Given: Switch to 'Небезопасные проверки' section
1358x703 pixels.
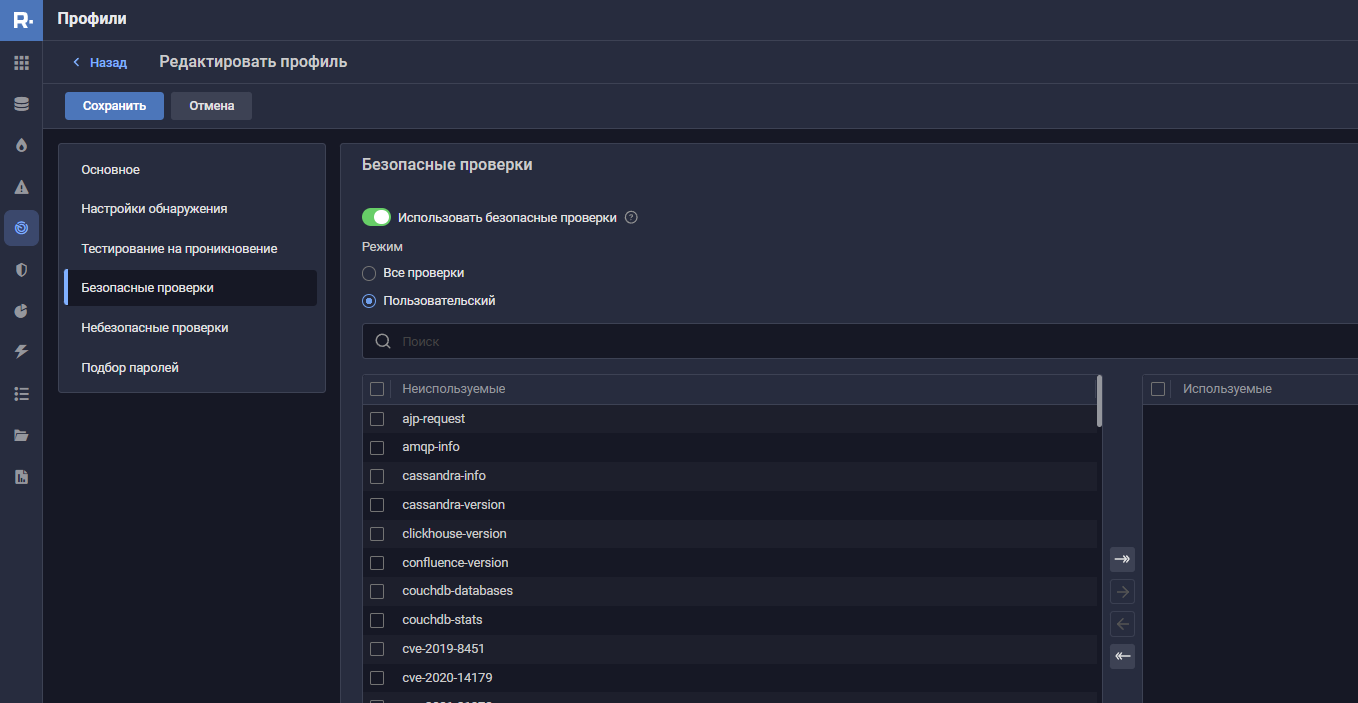Looking at the screenshot, I should (x=155, y=328).
